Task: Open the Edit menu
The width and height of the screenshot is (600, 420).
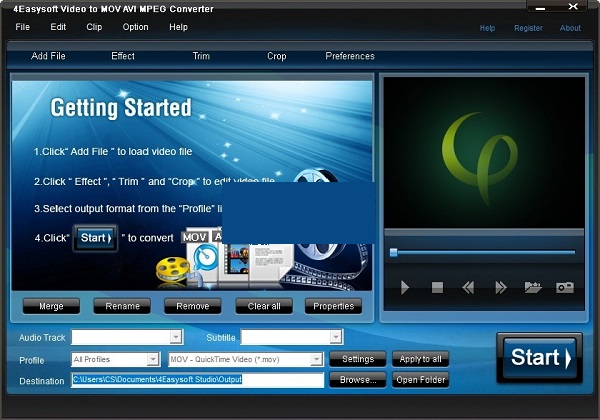Action: click(x=58, y=27)
